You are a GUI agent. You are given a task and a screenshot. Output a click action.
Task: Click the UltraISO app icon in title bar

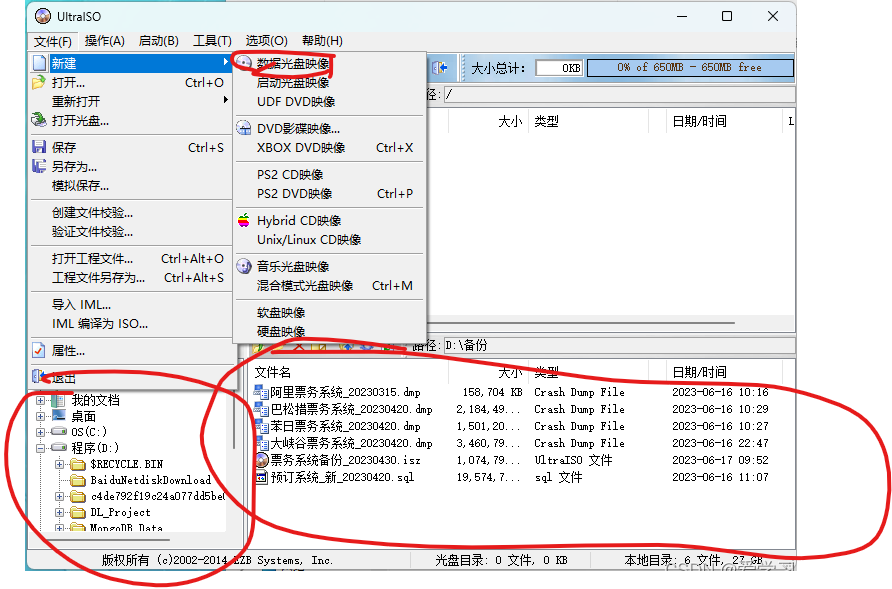pos(43,16)
